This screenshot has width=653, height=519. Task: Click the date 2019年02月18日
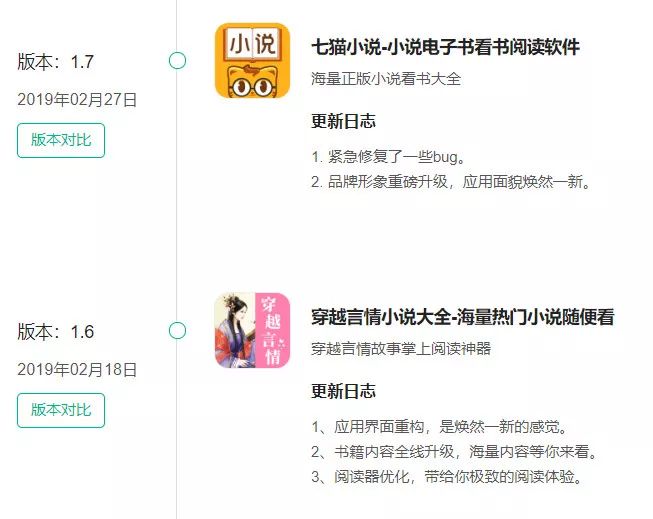pos(77,369)
